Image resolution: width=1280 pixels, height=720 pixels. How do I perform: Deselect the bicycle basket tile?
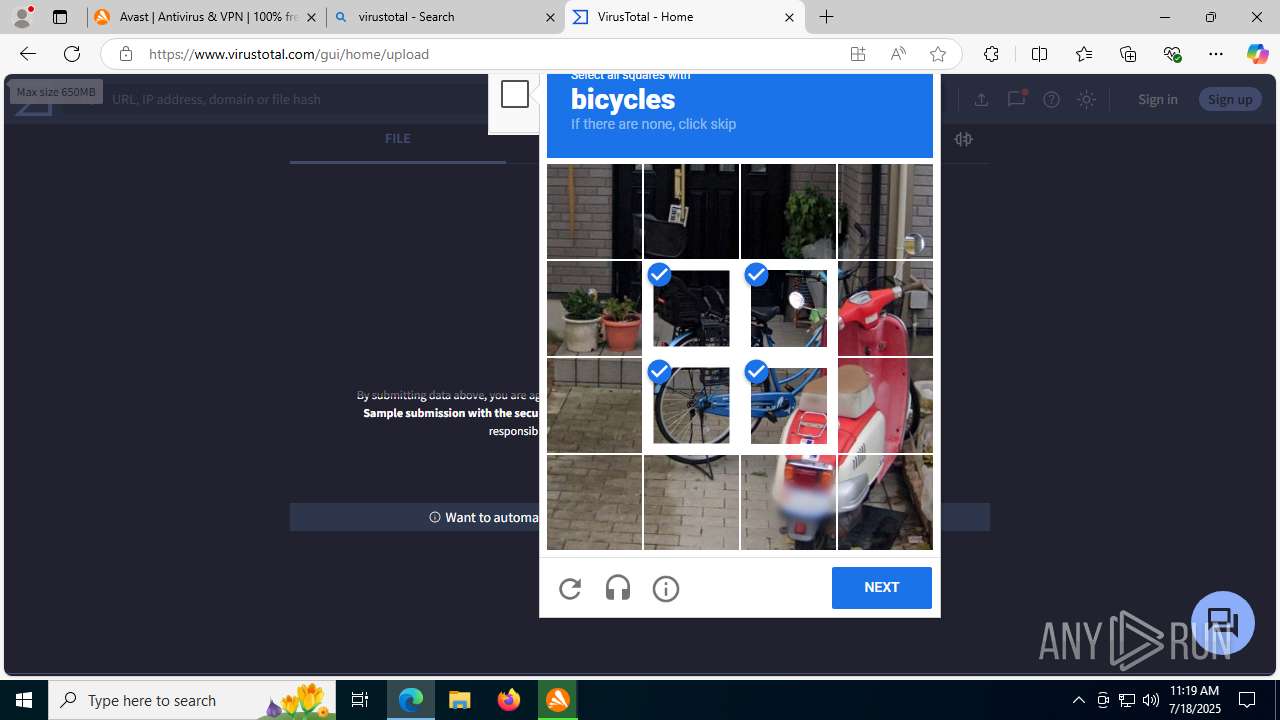pyautogui.click(x=691, y=308)
